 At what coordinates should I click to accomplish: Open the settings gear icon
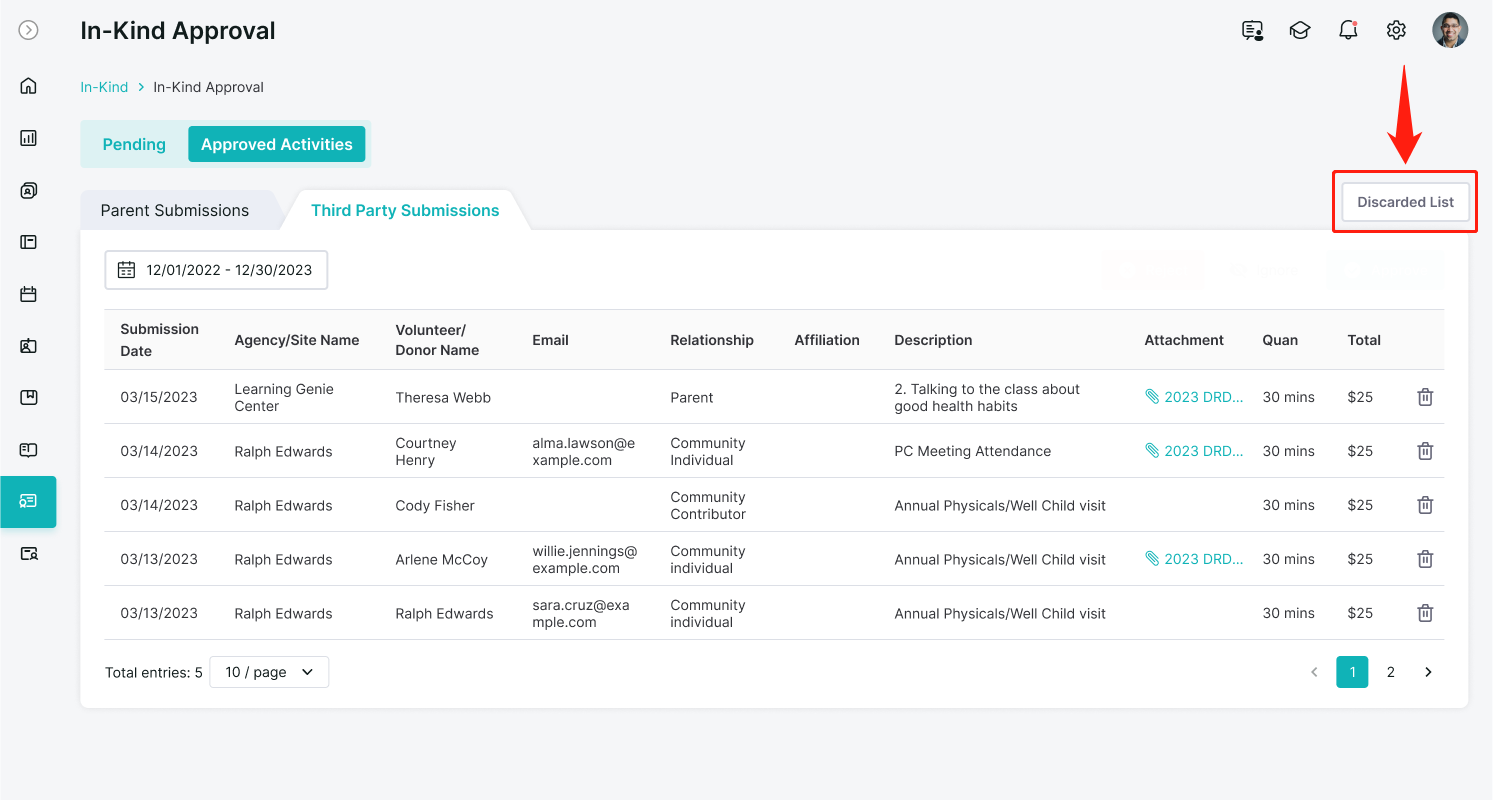pyautogui.click(x=1396, y=30)
